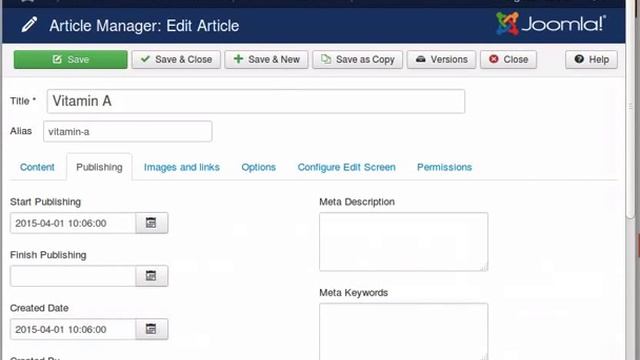640x360 pixels.
Task: Select the Publishing tab
Action: coord(99,167)
